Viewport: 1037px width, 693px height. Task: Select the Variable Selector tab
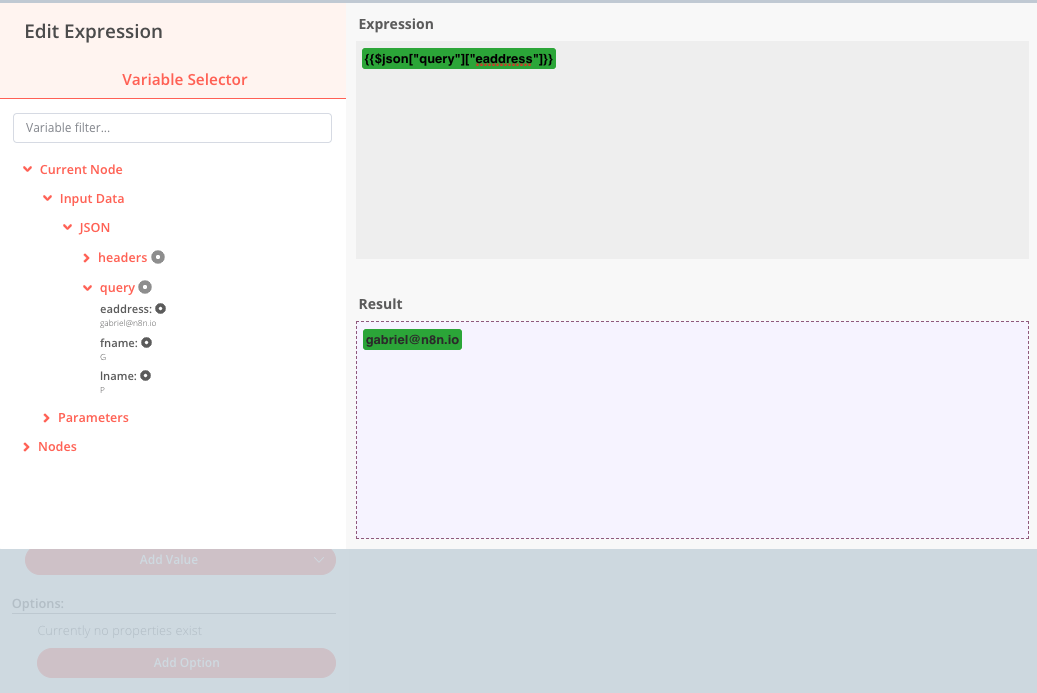184,79
